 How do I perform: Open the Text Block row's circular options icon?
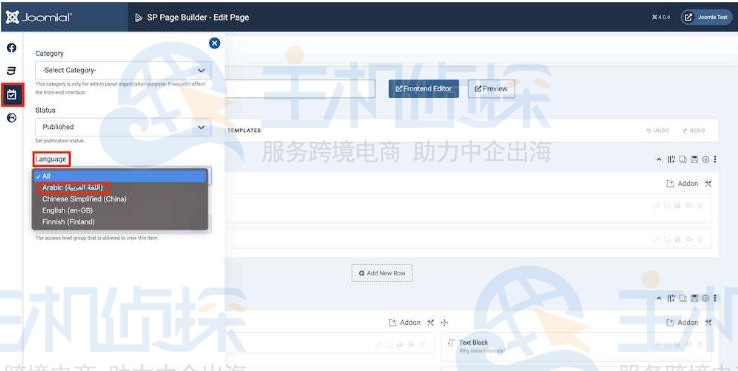706,298
